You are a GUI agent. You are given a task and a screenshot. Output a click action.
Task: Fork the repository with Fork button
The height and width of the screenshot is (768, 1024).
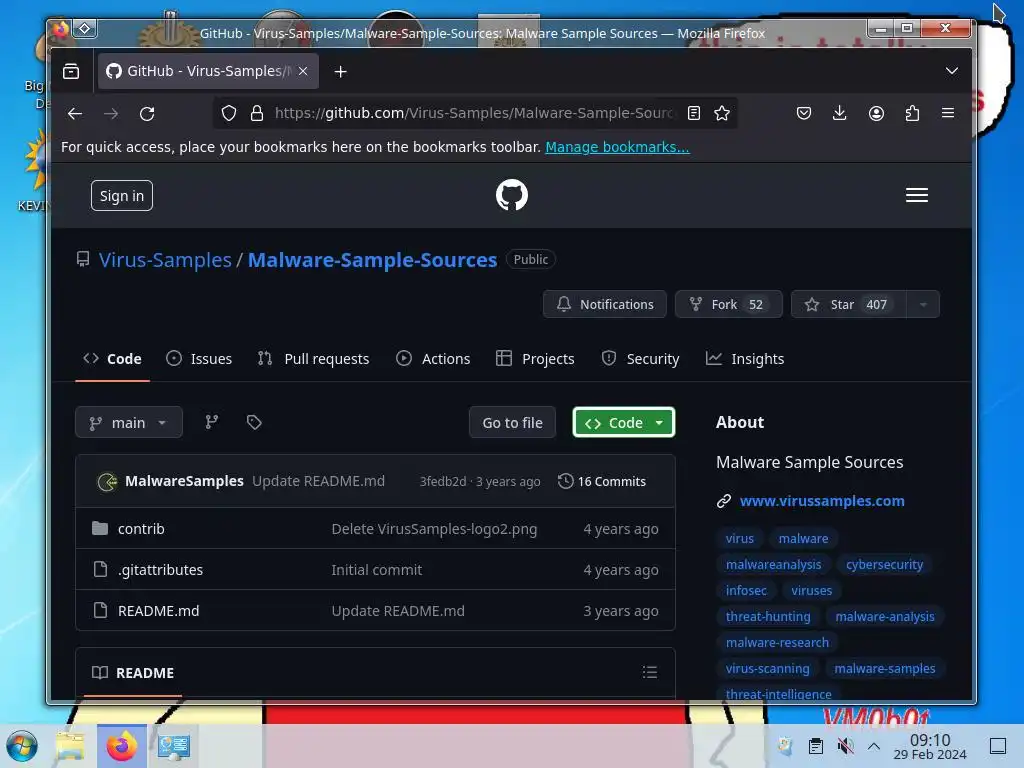(729, 304)
